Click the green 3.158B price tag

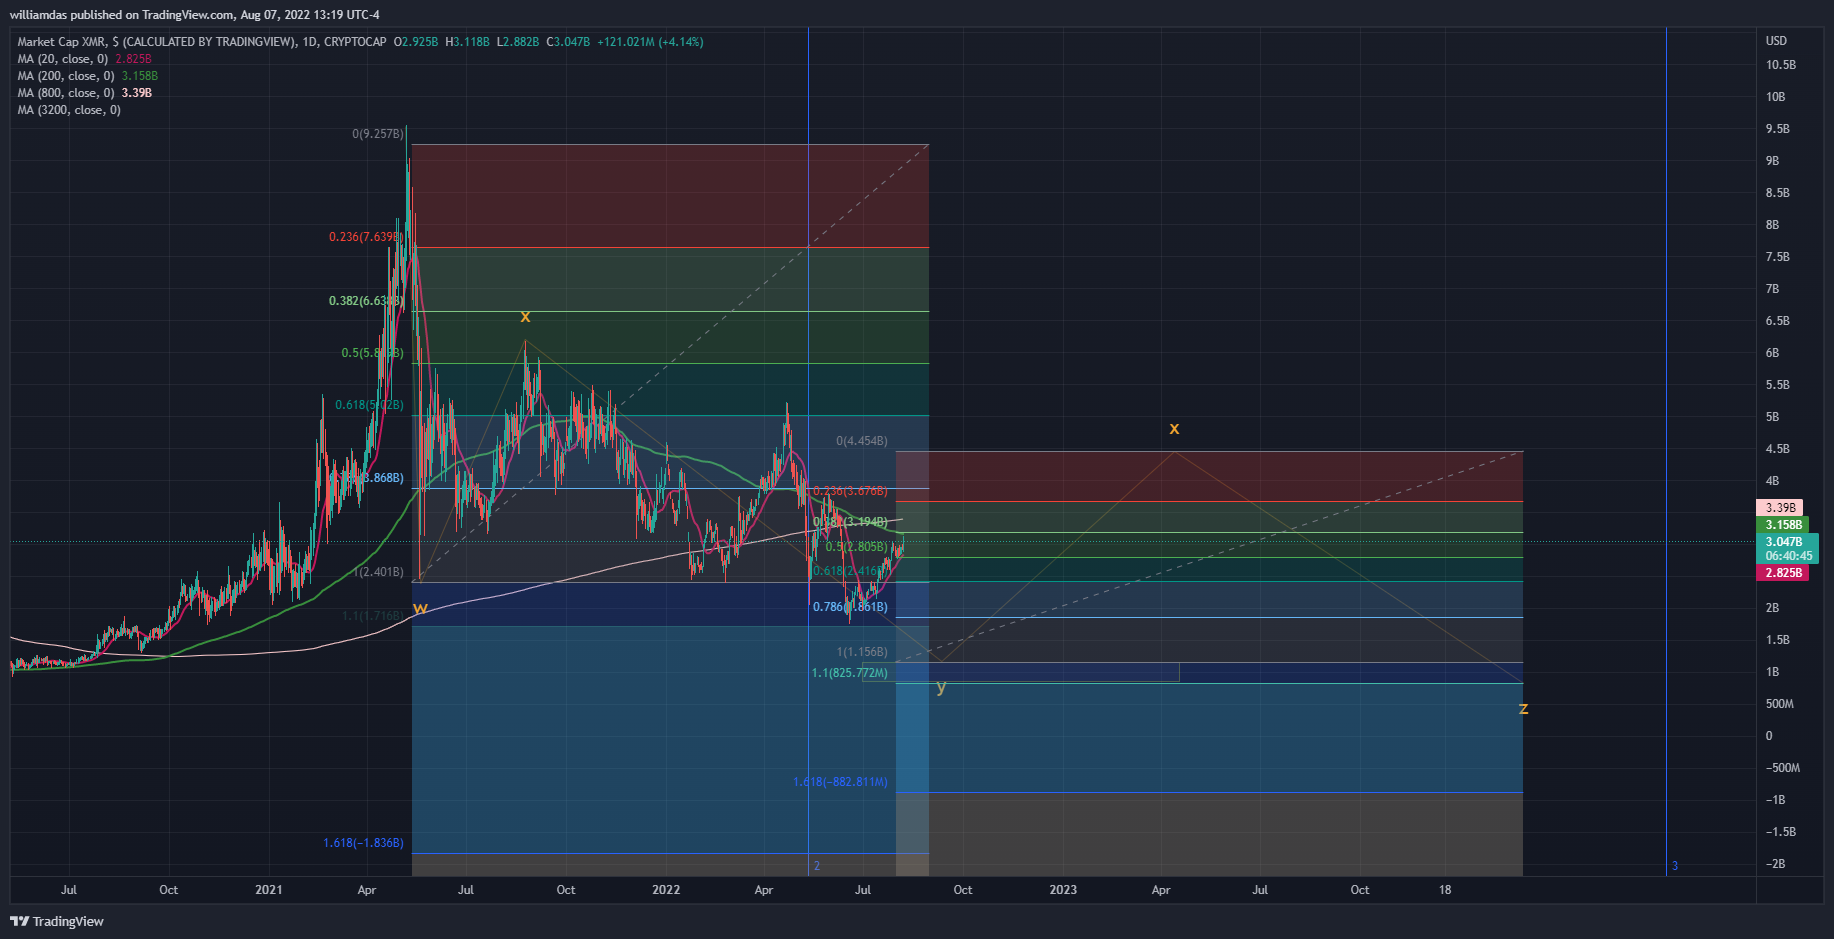[1783, 525]
